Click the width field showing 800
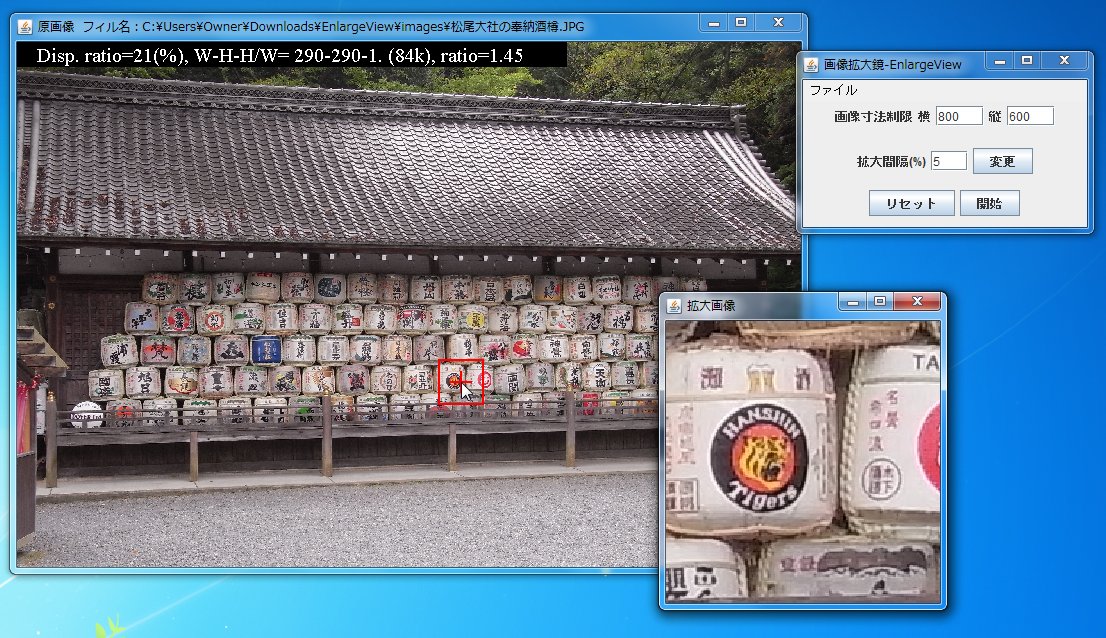1106x638 pixels. coord(957,115)
